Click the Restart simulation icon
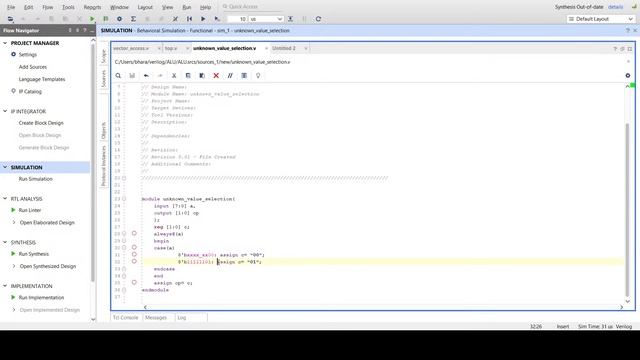This screenshot has height=360, width=640. (x=189, y=19)
